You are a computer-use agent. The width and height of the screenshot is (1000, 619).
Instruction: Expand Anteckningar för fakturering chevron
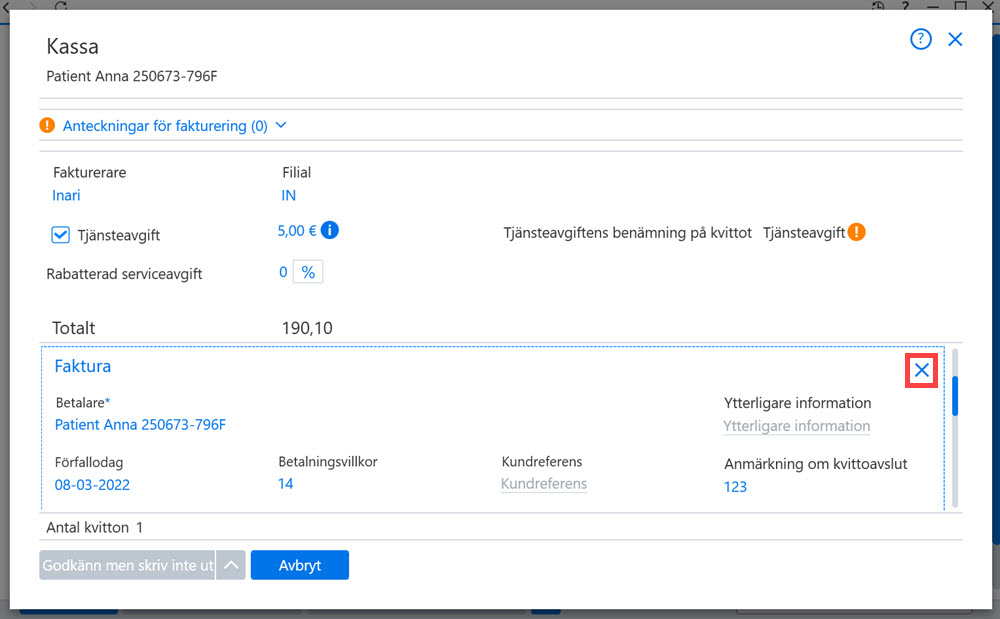[281, 125]
